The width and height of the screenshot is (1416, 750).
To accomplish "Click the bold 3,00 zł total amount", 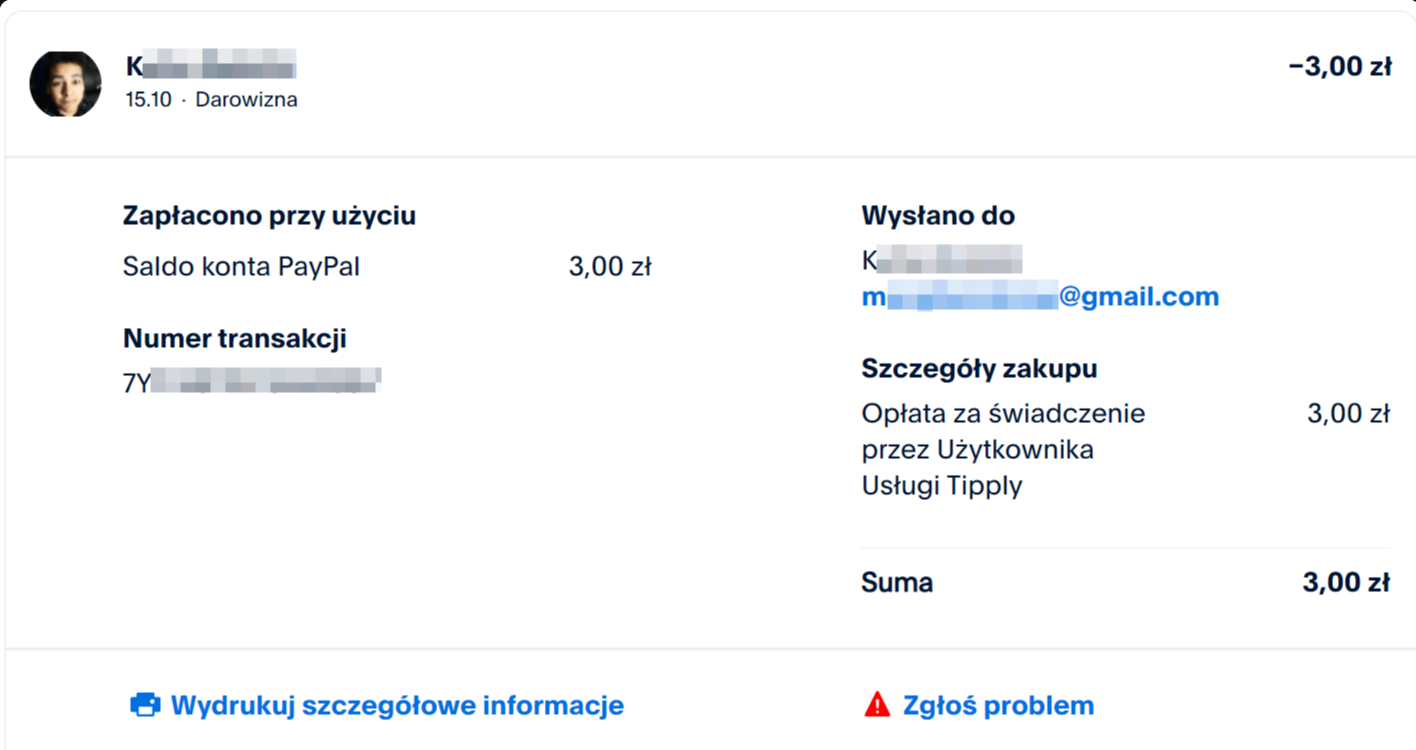I will (1346, 582).
